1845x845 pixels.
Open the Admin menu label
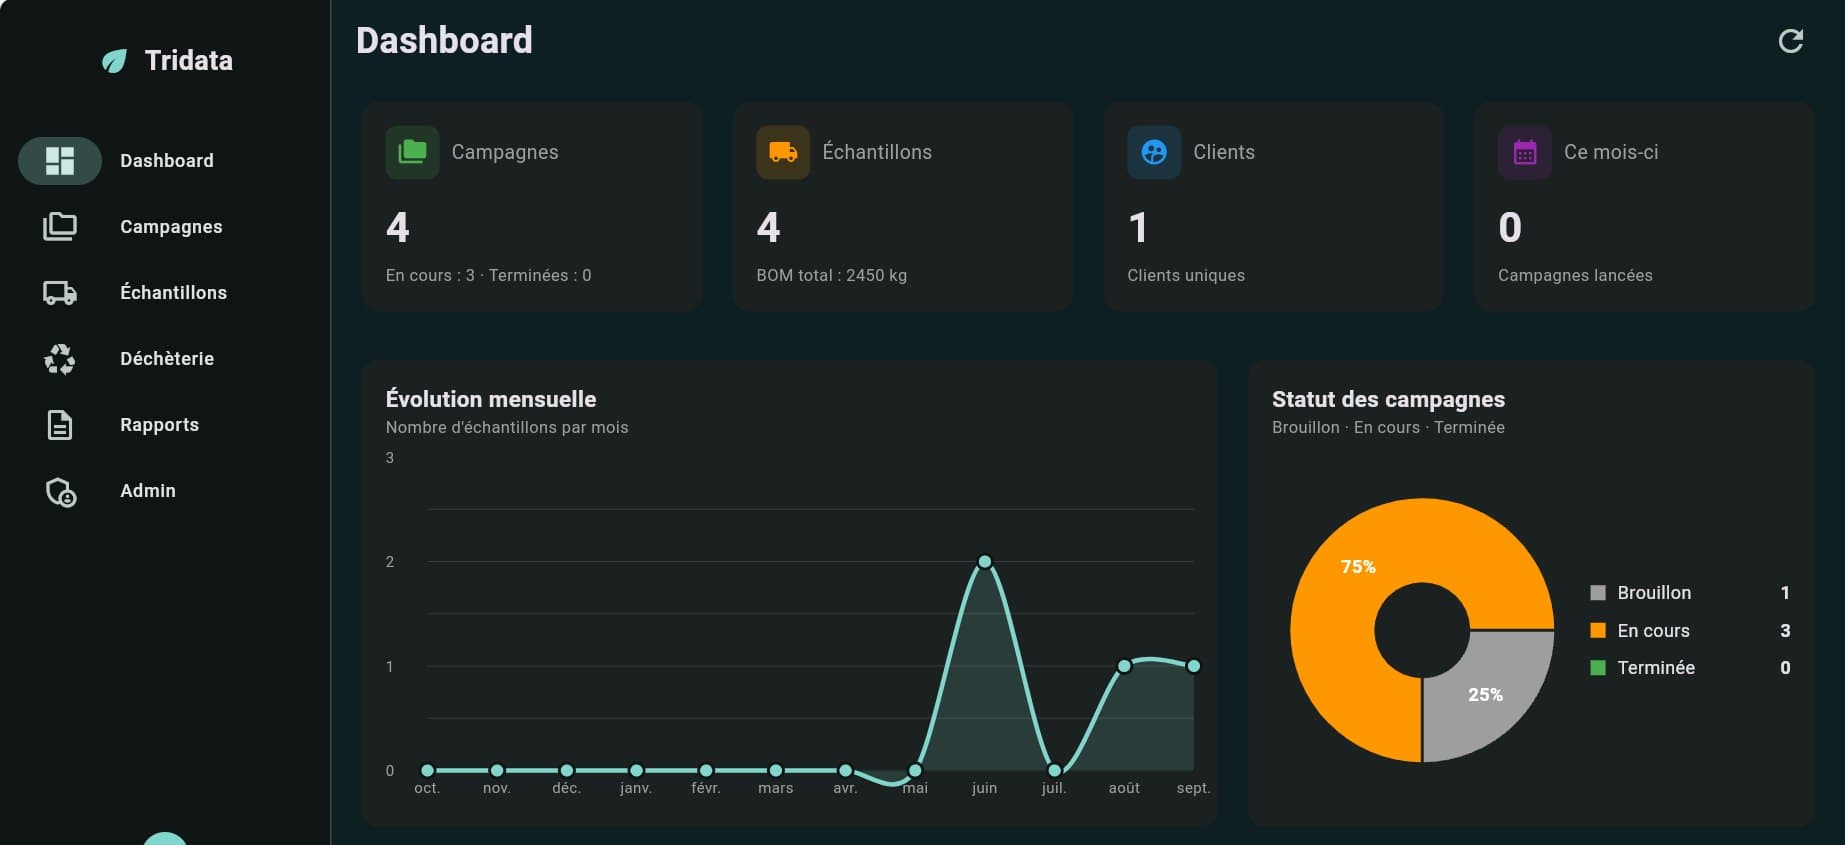point(148,491)
